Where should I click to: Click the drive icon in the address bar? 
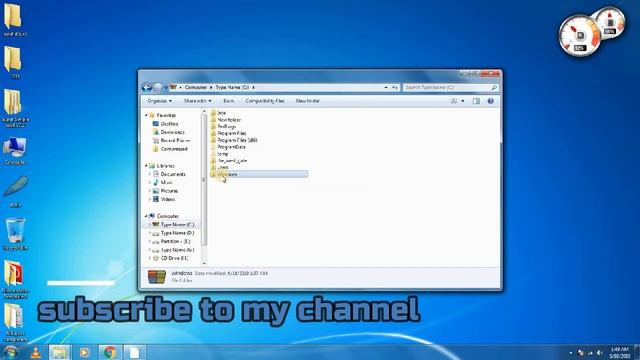(x=173, y=87)
